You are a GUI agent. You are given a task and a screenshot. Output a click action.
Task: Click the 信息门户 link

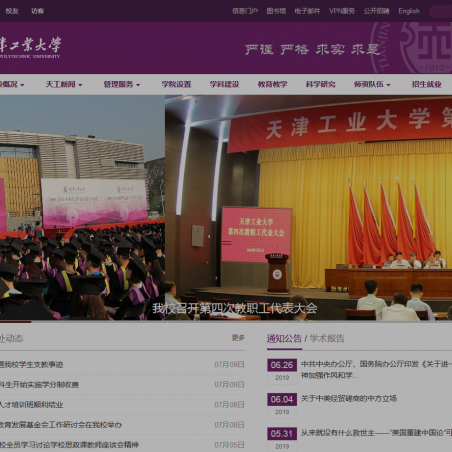coord(245,11)
